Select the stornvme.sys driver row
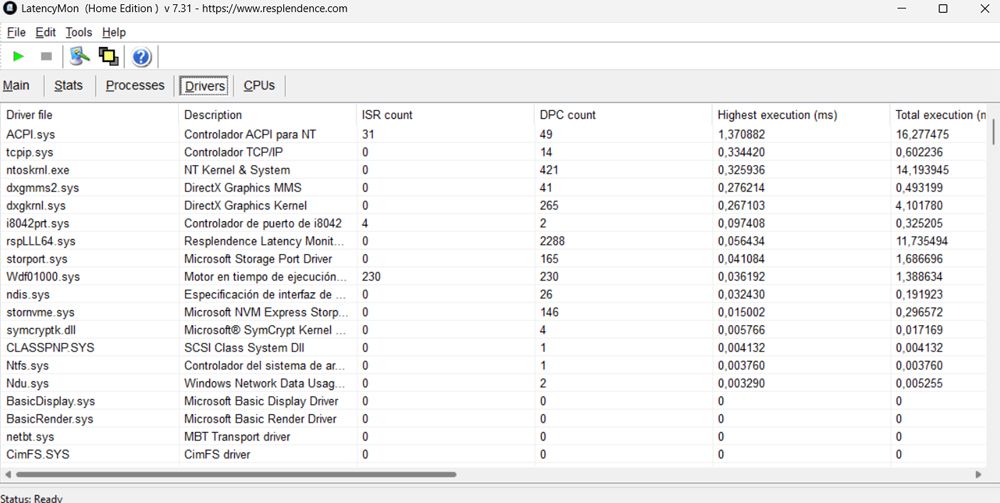Screen dimensions: 1000x503 tap(494, 312)
